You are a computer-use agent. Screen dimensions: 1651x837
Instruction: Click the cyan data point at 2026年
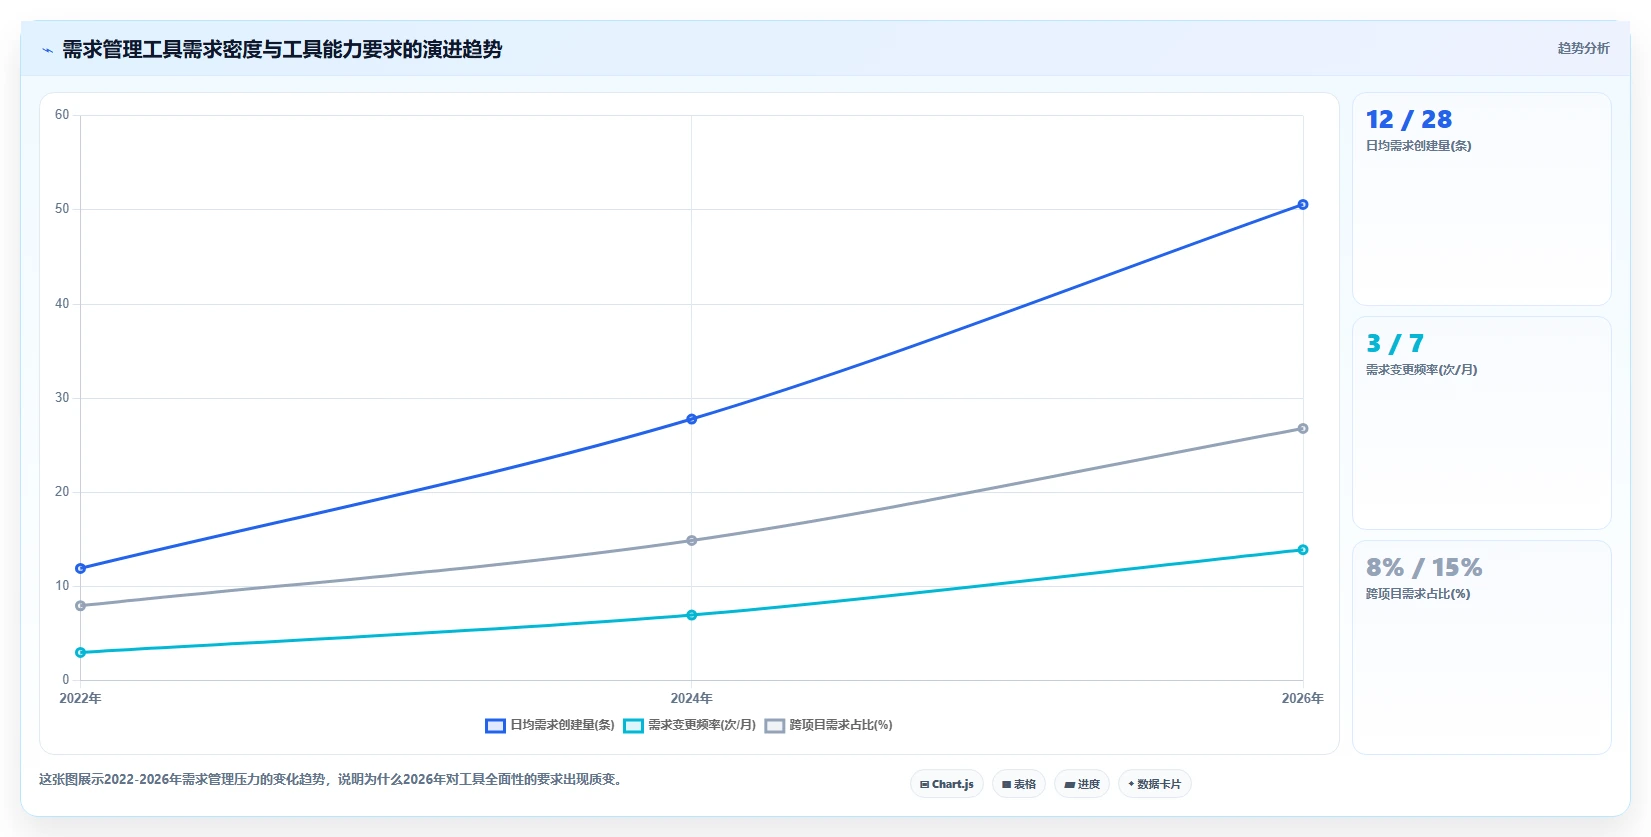(1303, 550)
